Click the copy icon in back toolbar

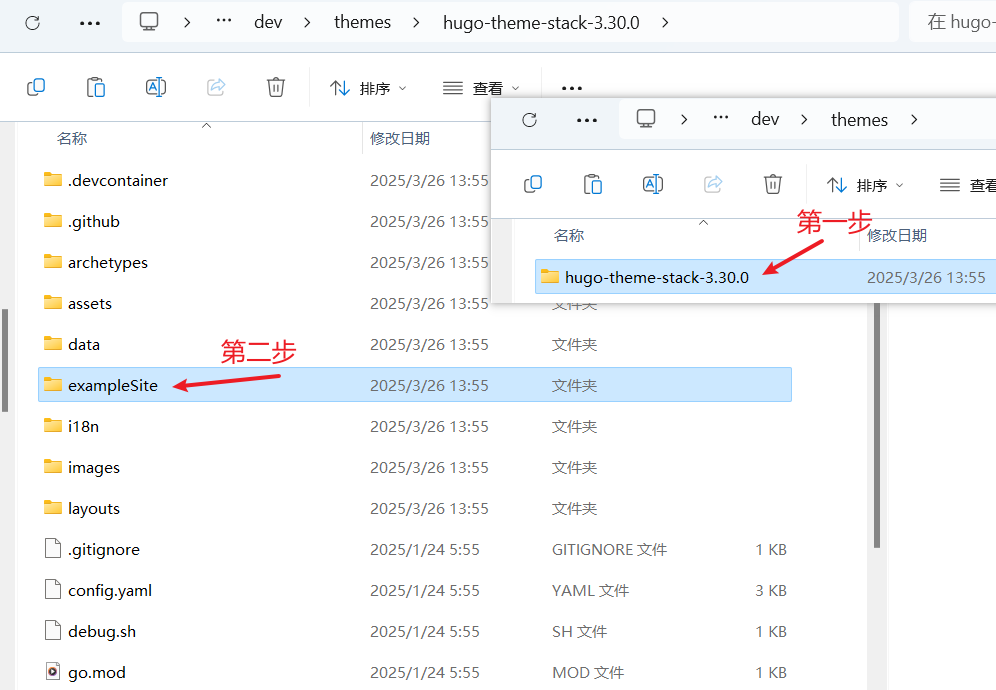36,87
